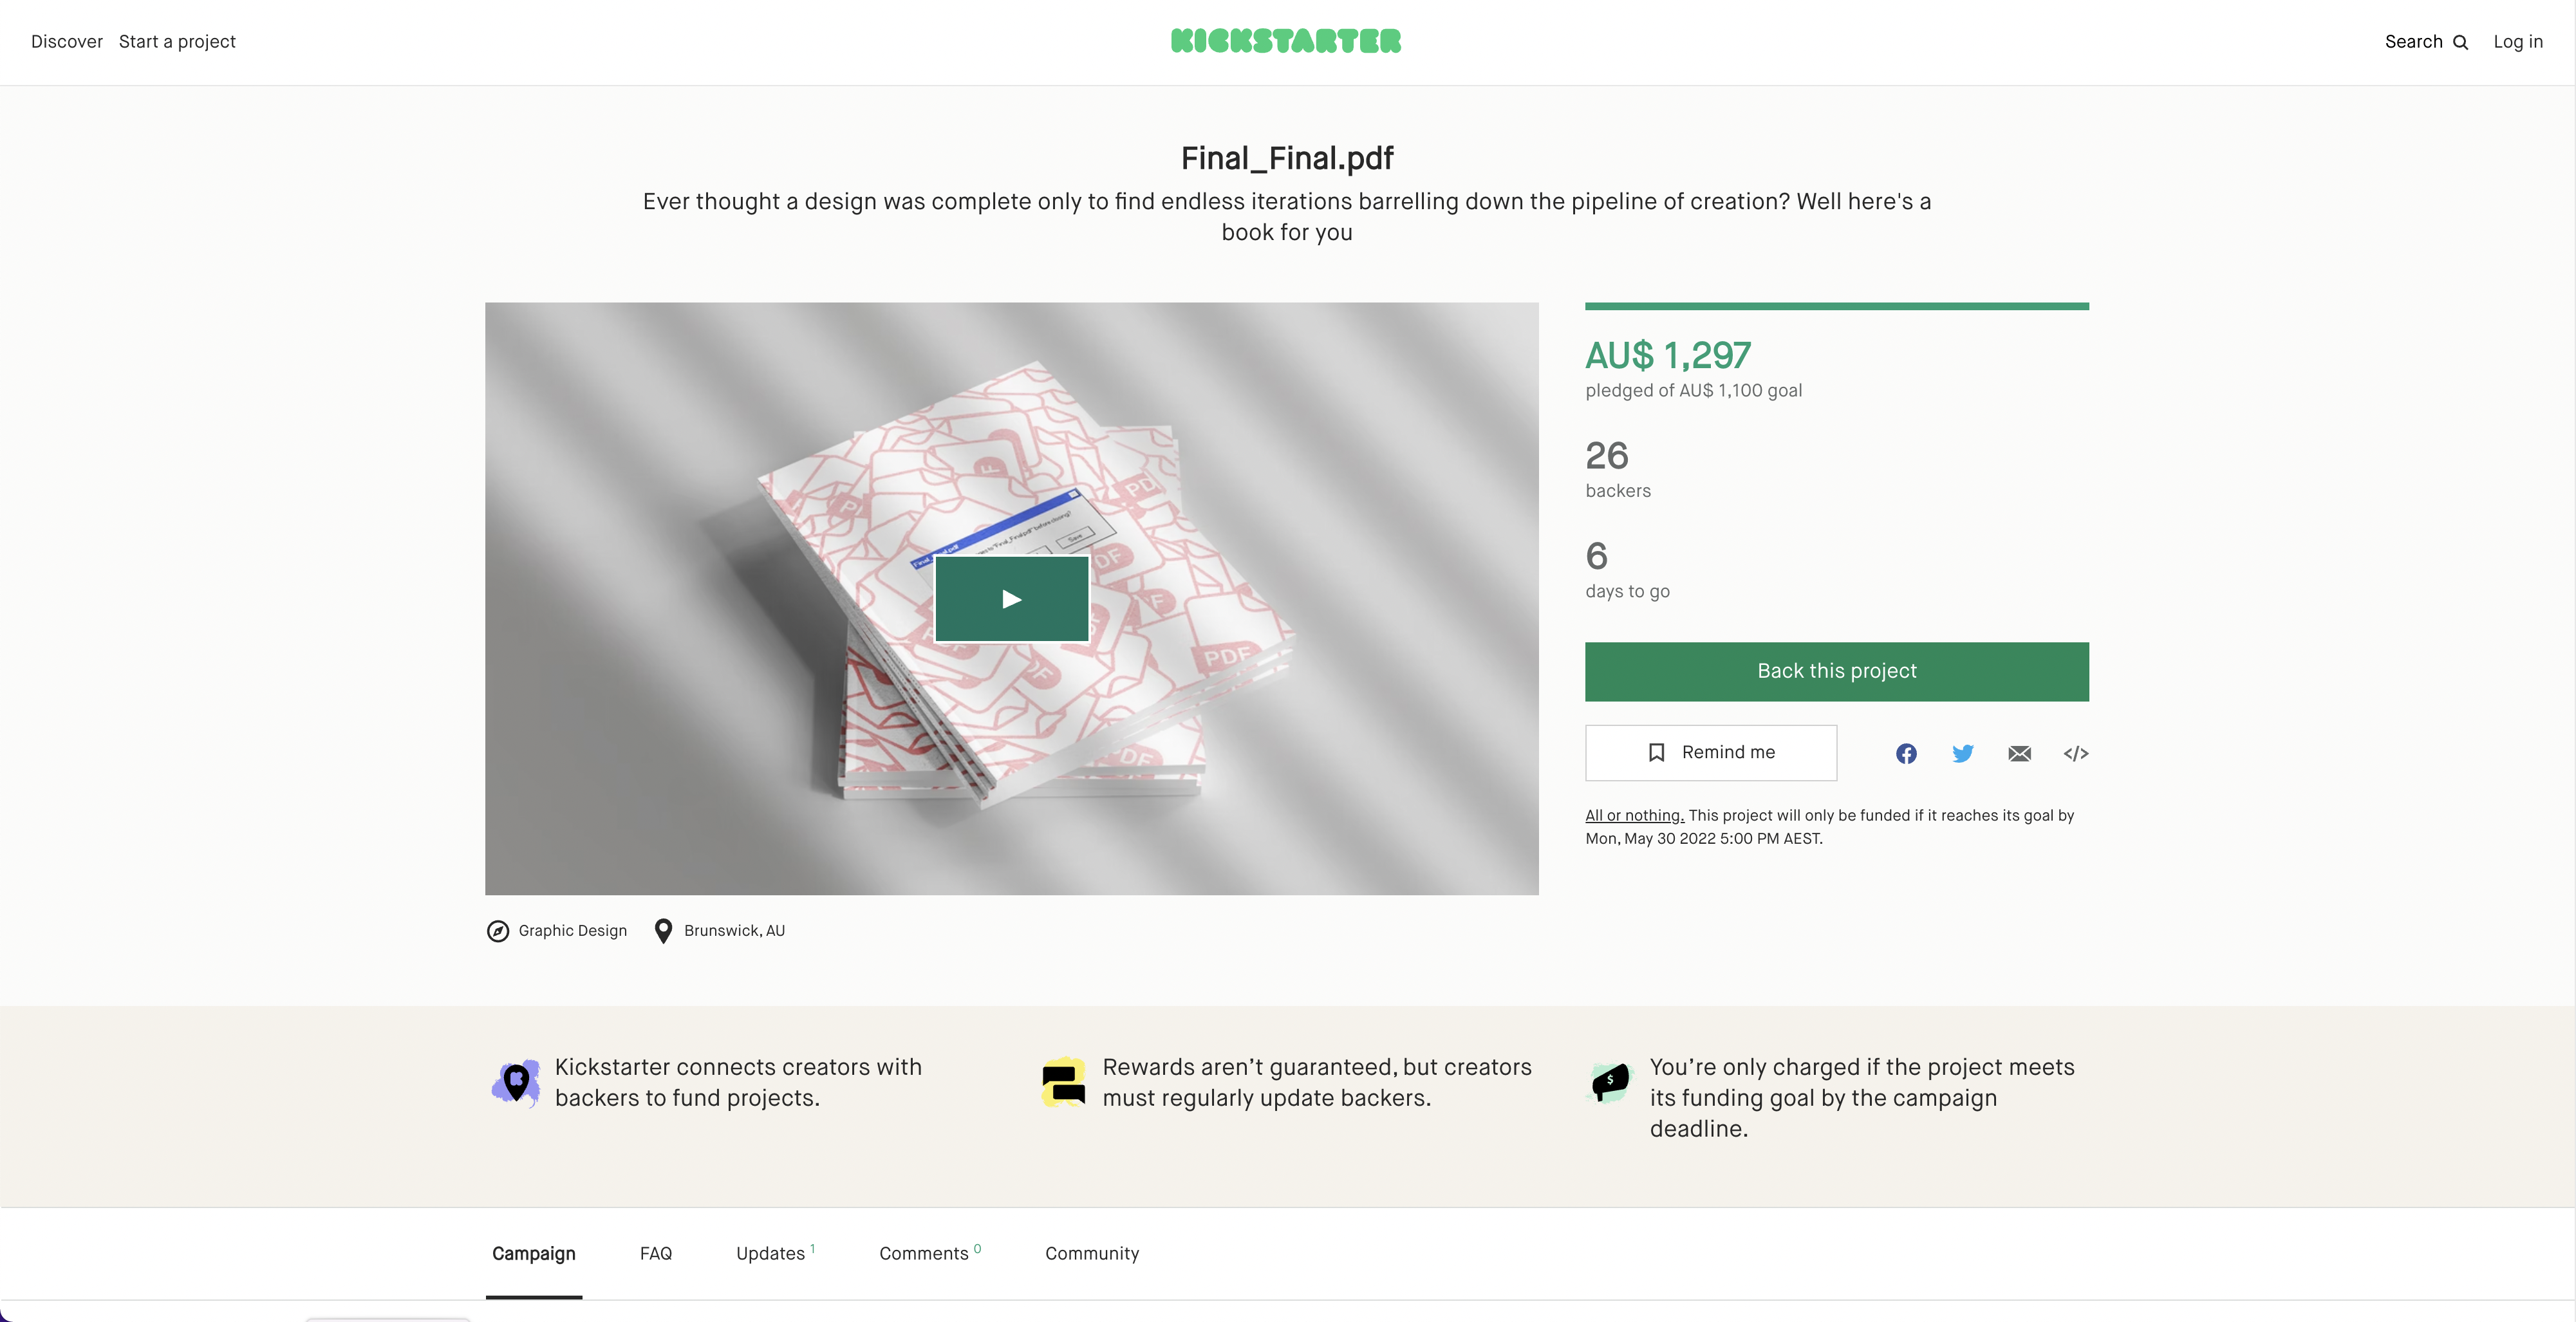Click Back this project button
The width and height of the screenshot is (2576, 1322).
[1837, 671]
